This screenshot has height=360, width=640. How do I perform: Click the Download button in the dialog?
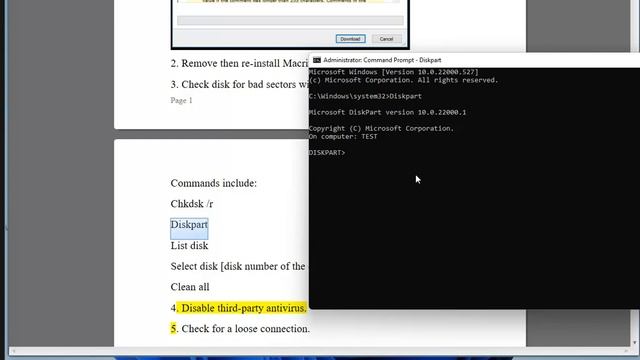(351, 39)
